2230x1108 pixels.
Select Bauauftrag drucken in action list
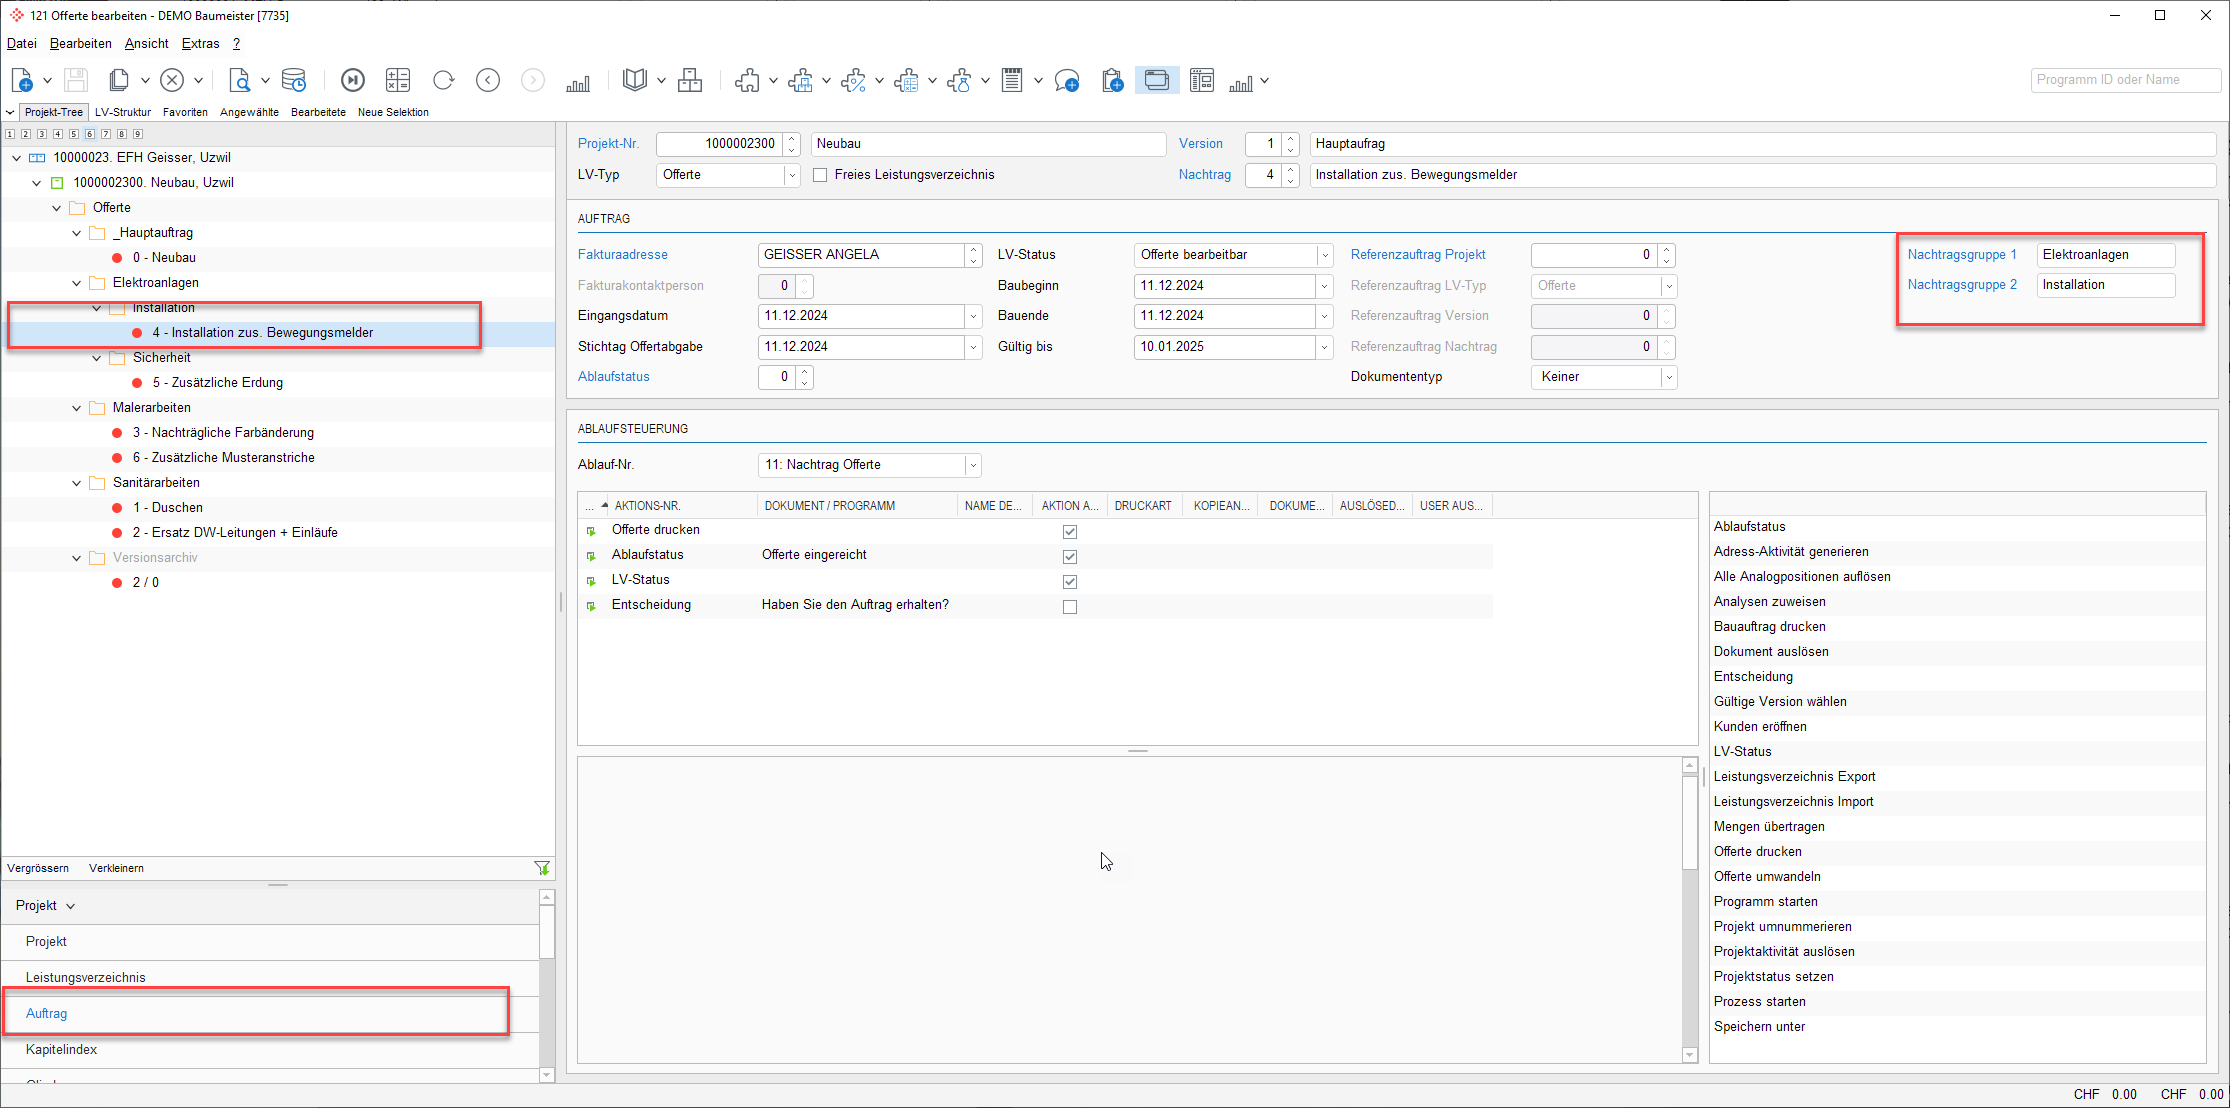coord(1770,627)
